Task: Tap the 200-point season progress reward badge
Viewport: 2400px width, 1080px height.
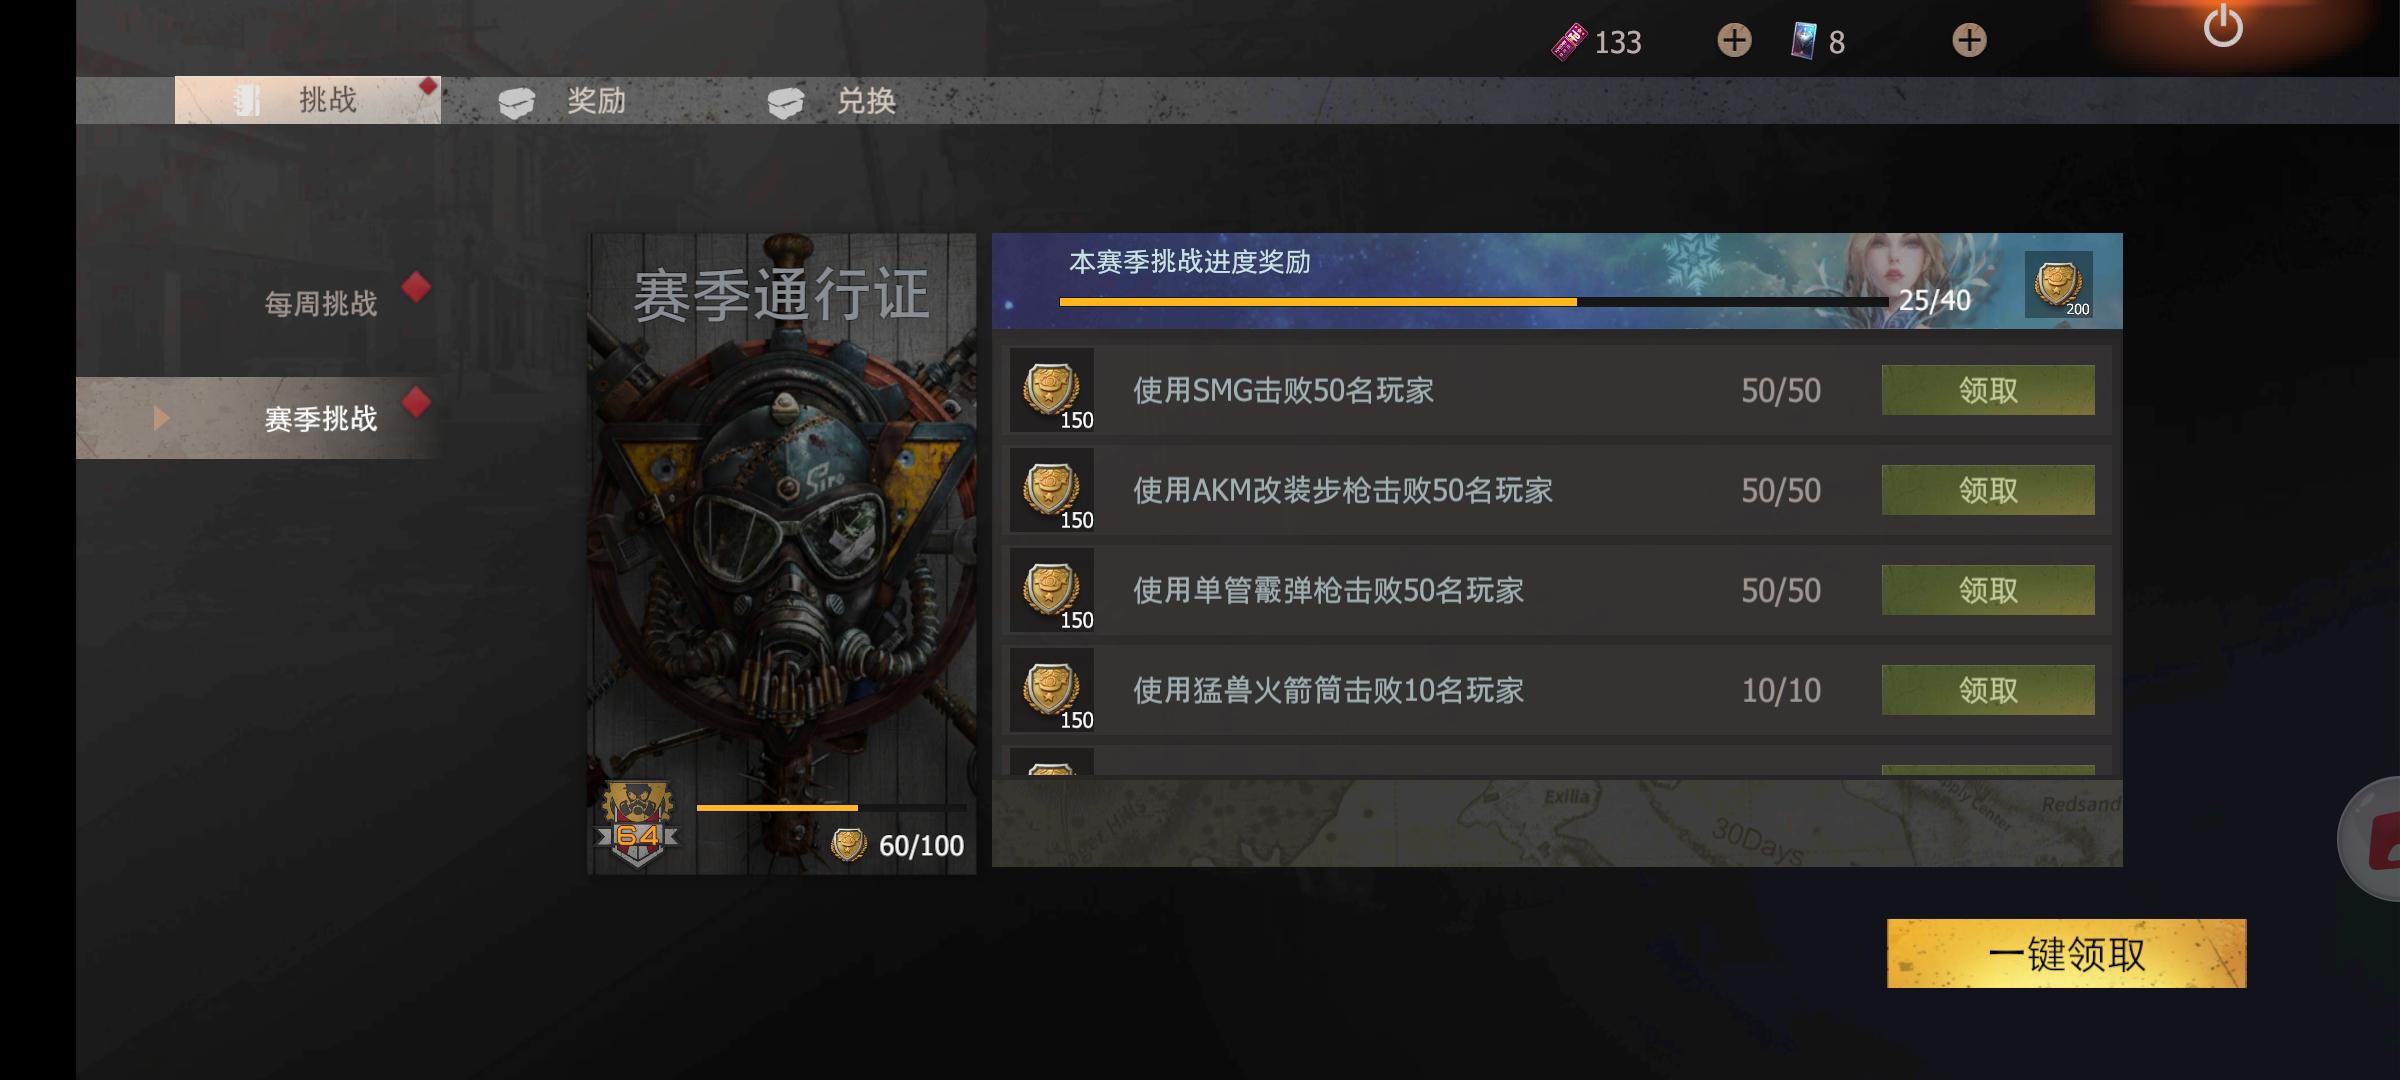Action: pos(2058,285)
